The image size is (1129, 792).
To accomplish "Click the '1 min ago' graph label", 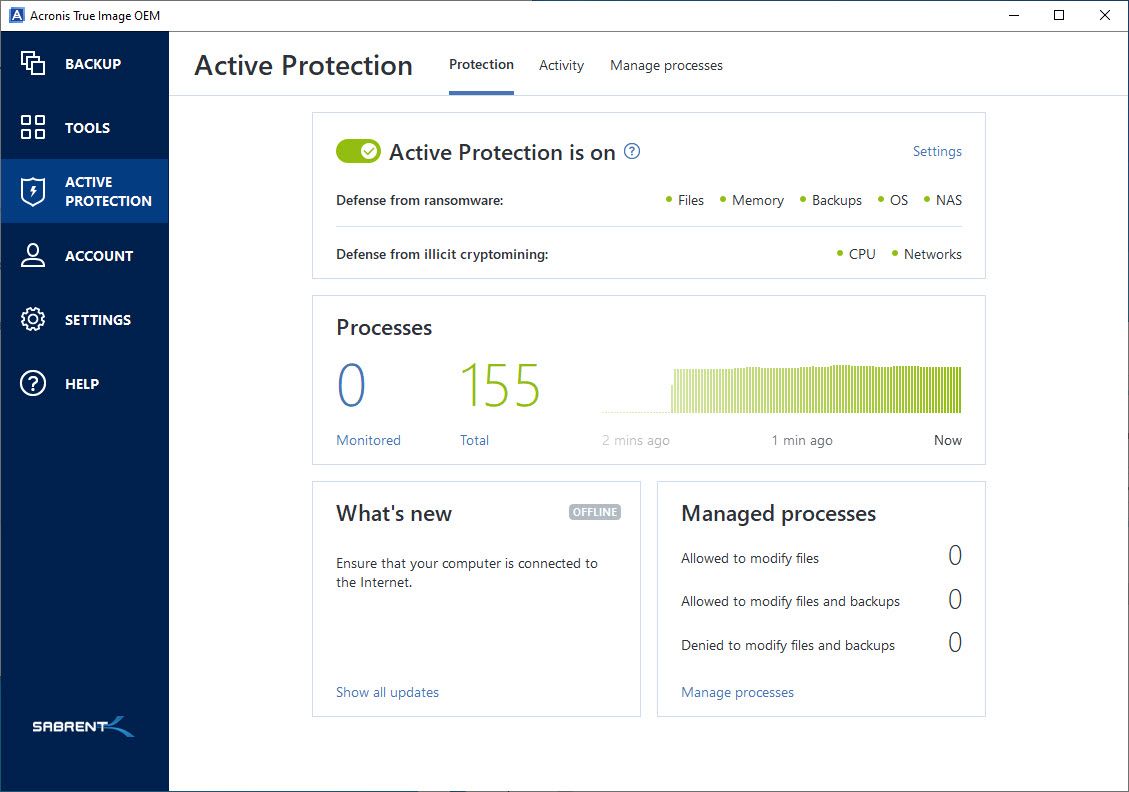I will 801,440.
